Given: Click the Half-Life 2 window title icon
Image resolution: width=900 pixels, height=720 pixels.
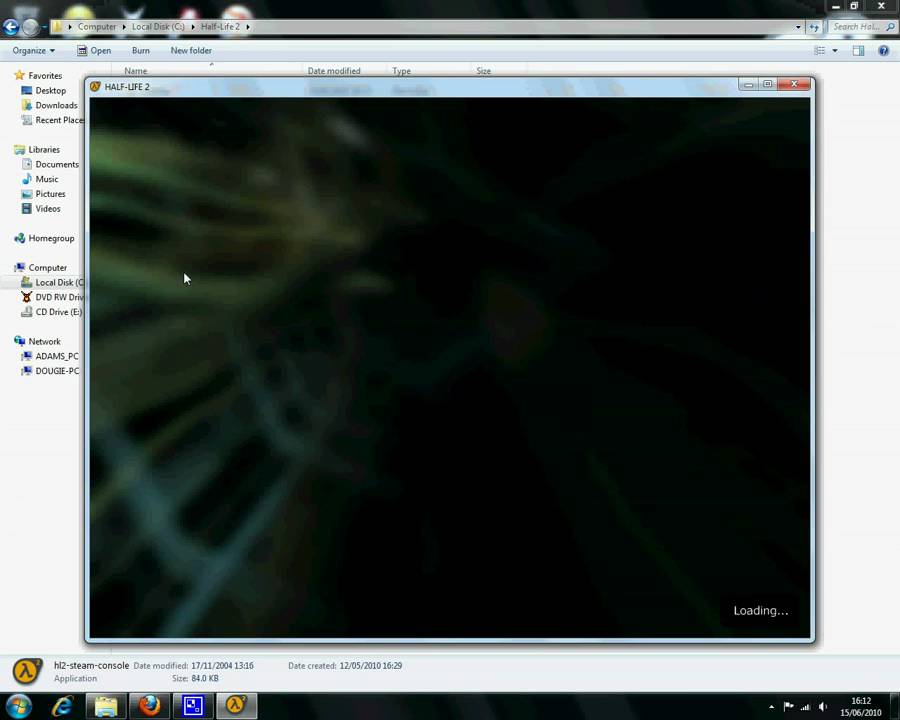Looking at the screenshot, I should 95,87.
